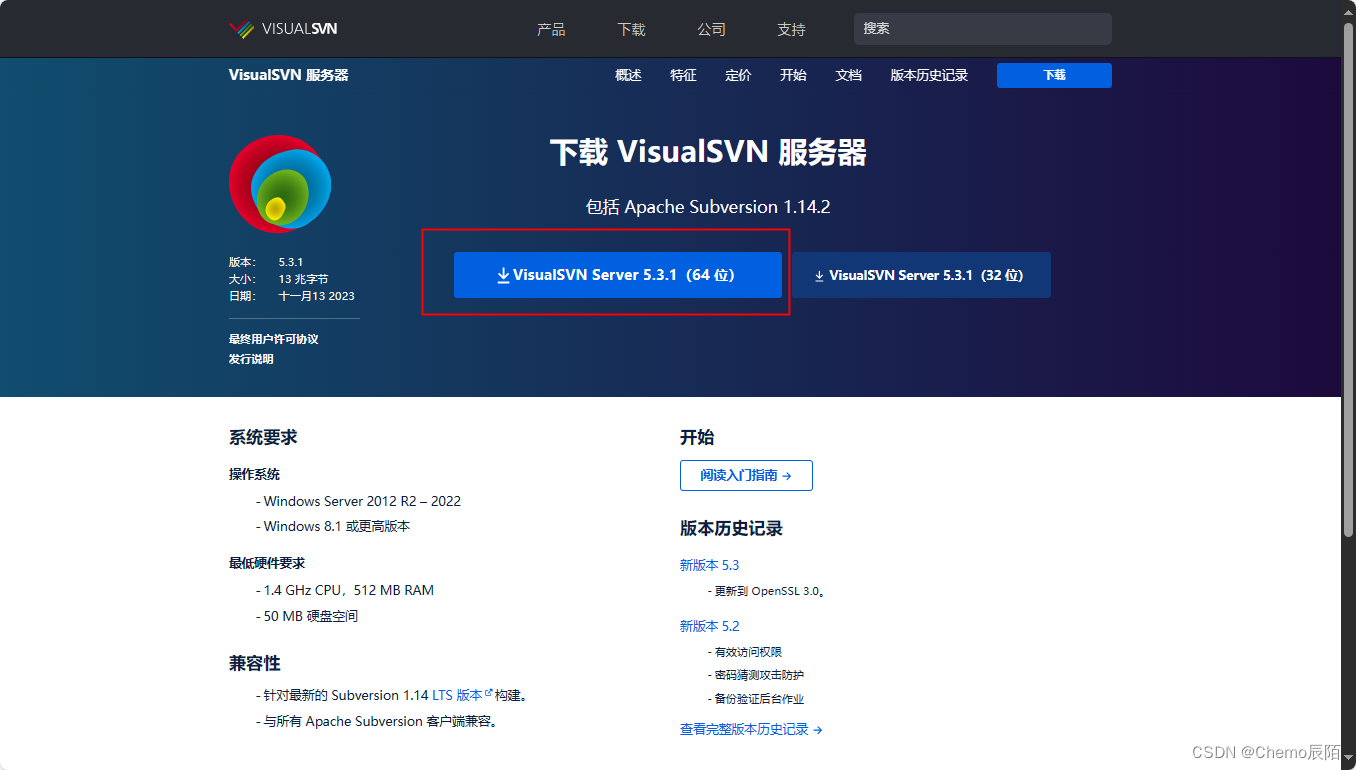This screenshot has height=770, width=1356.
Task: Go to the 特征 section tab
Action: pos(683,75)
